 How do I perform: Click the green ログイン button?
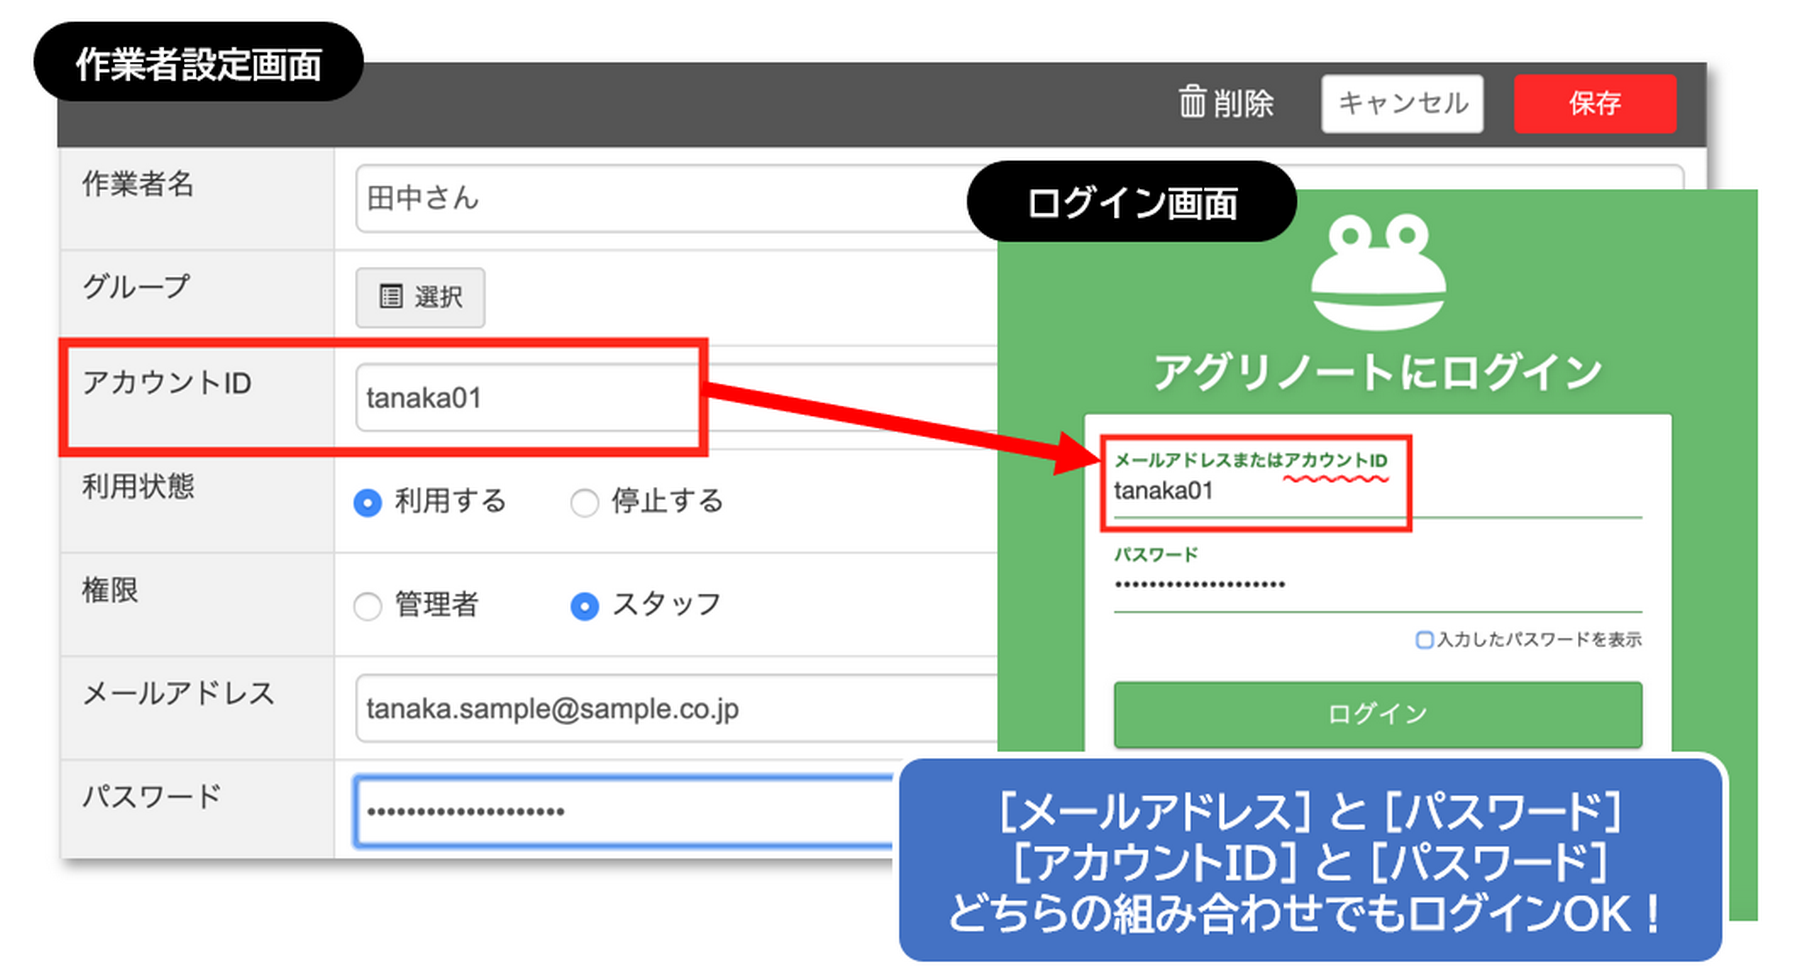pos(1377,714)
